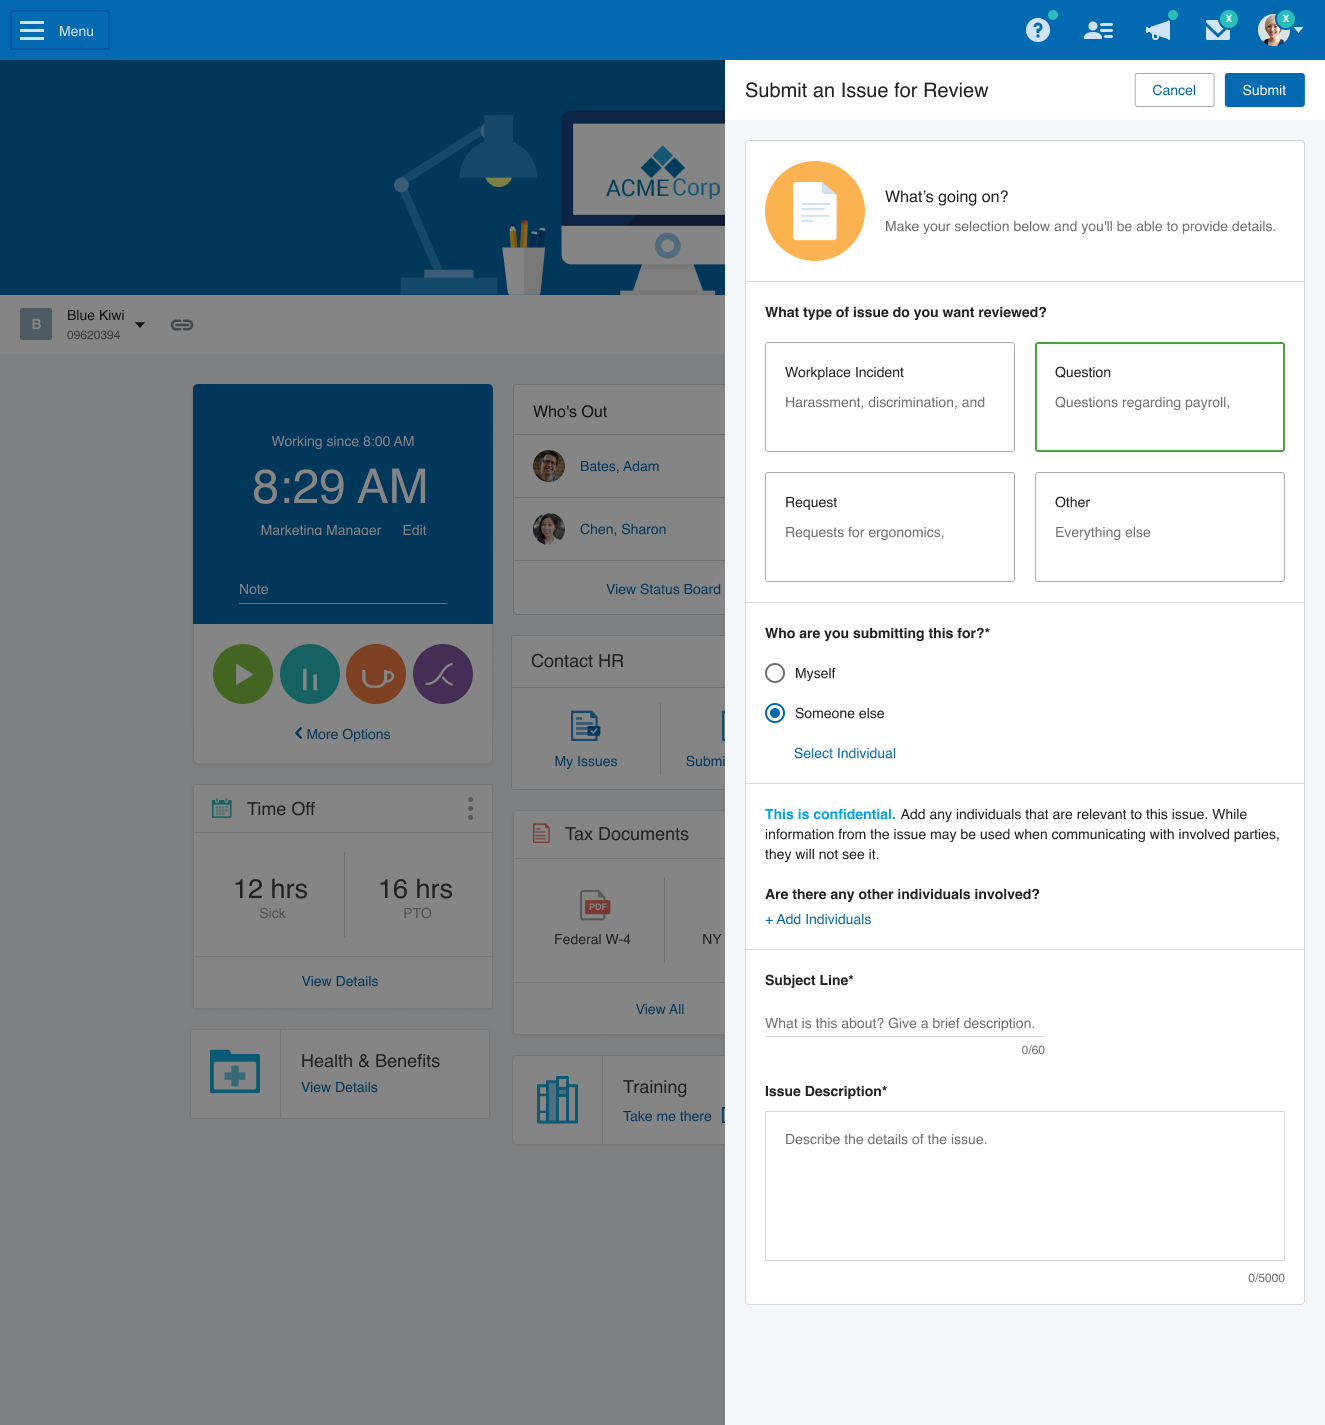Open the help question mark icon
Image resolution: width=1325 pixels, height=1425 pixels.
(1038, 30)
